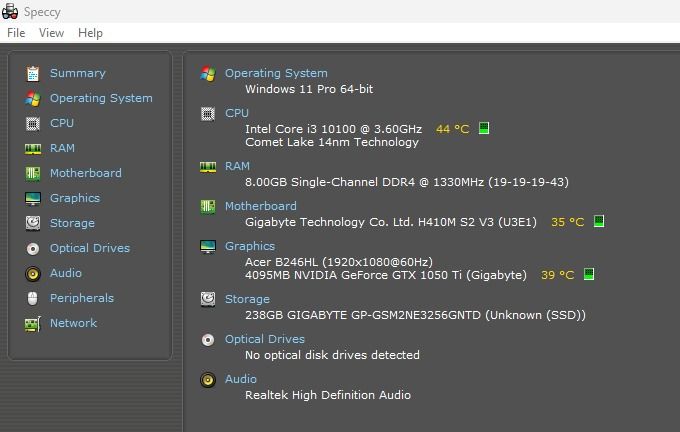
Task: Click the Optical Drives disc icon in summary pane
Action: 208,340
